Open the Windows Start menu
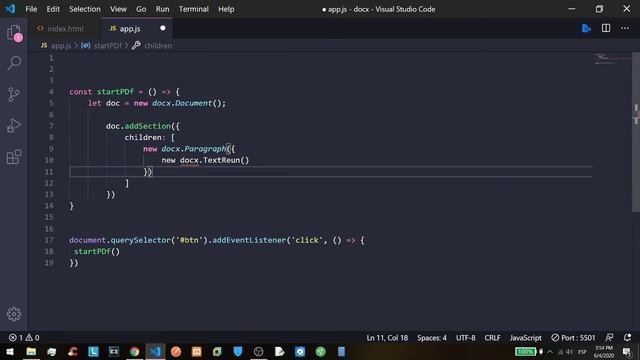The width and height of the screenshot is (640, 360). 10,351
